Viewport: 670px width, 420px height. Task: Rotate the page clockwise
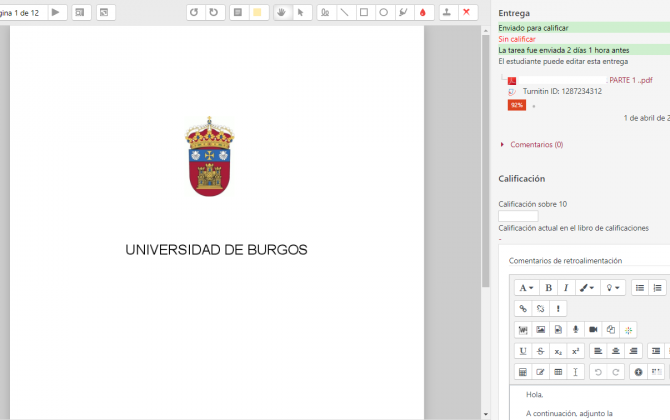point(214,12)
